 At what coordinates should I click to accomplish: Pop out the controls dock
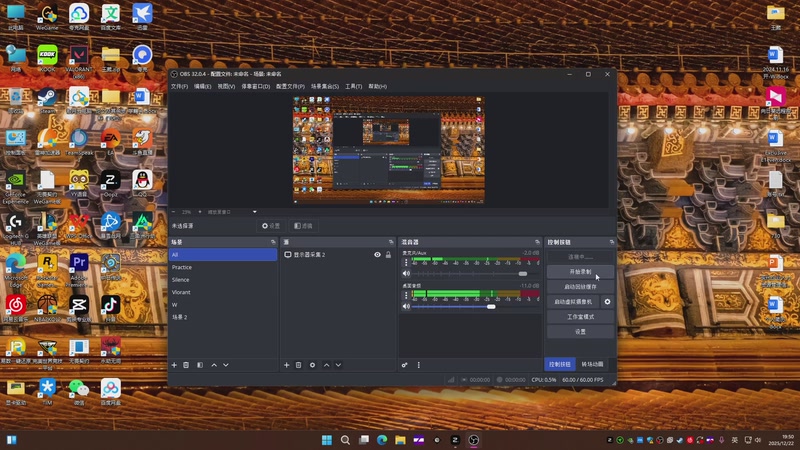click(612, 242)
